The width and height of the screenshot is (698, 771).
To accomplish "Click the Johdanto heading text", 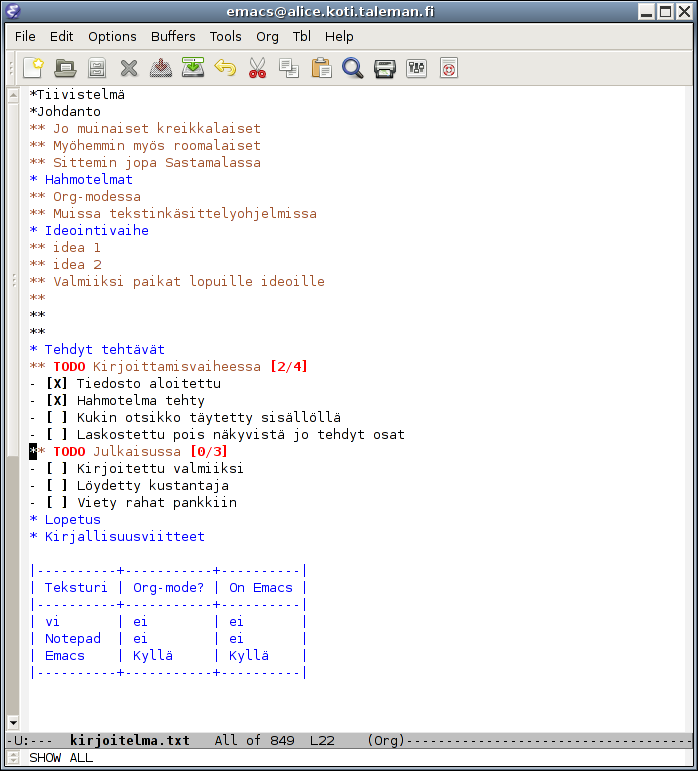I will [x=69, y=112].
